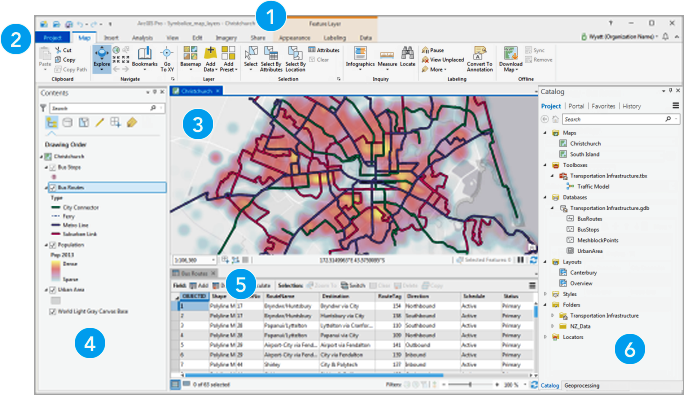Screen dimensions: 684x395
Task: Switch to the Analysis ribbon tab
Action: [142, 38]
